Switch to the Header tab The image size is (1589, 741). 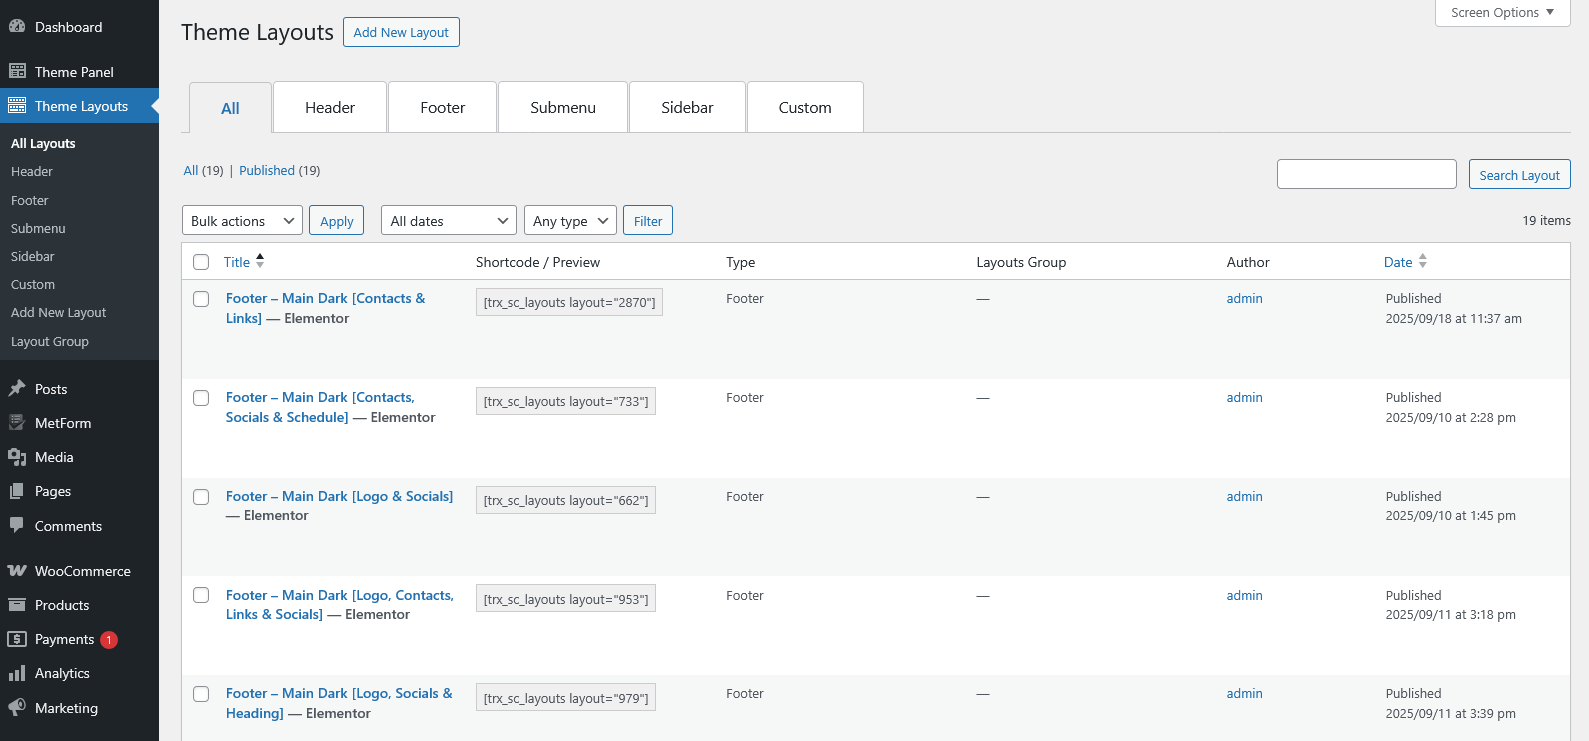click(330, 108)
